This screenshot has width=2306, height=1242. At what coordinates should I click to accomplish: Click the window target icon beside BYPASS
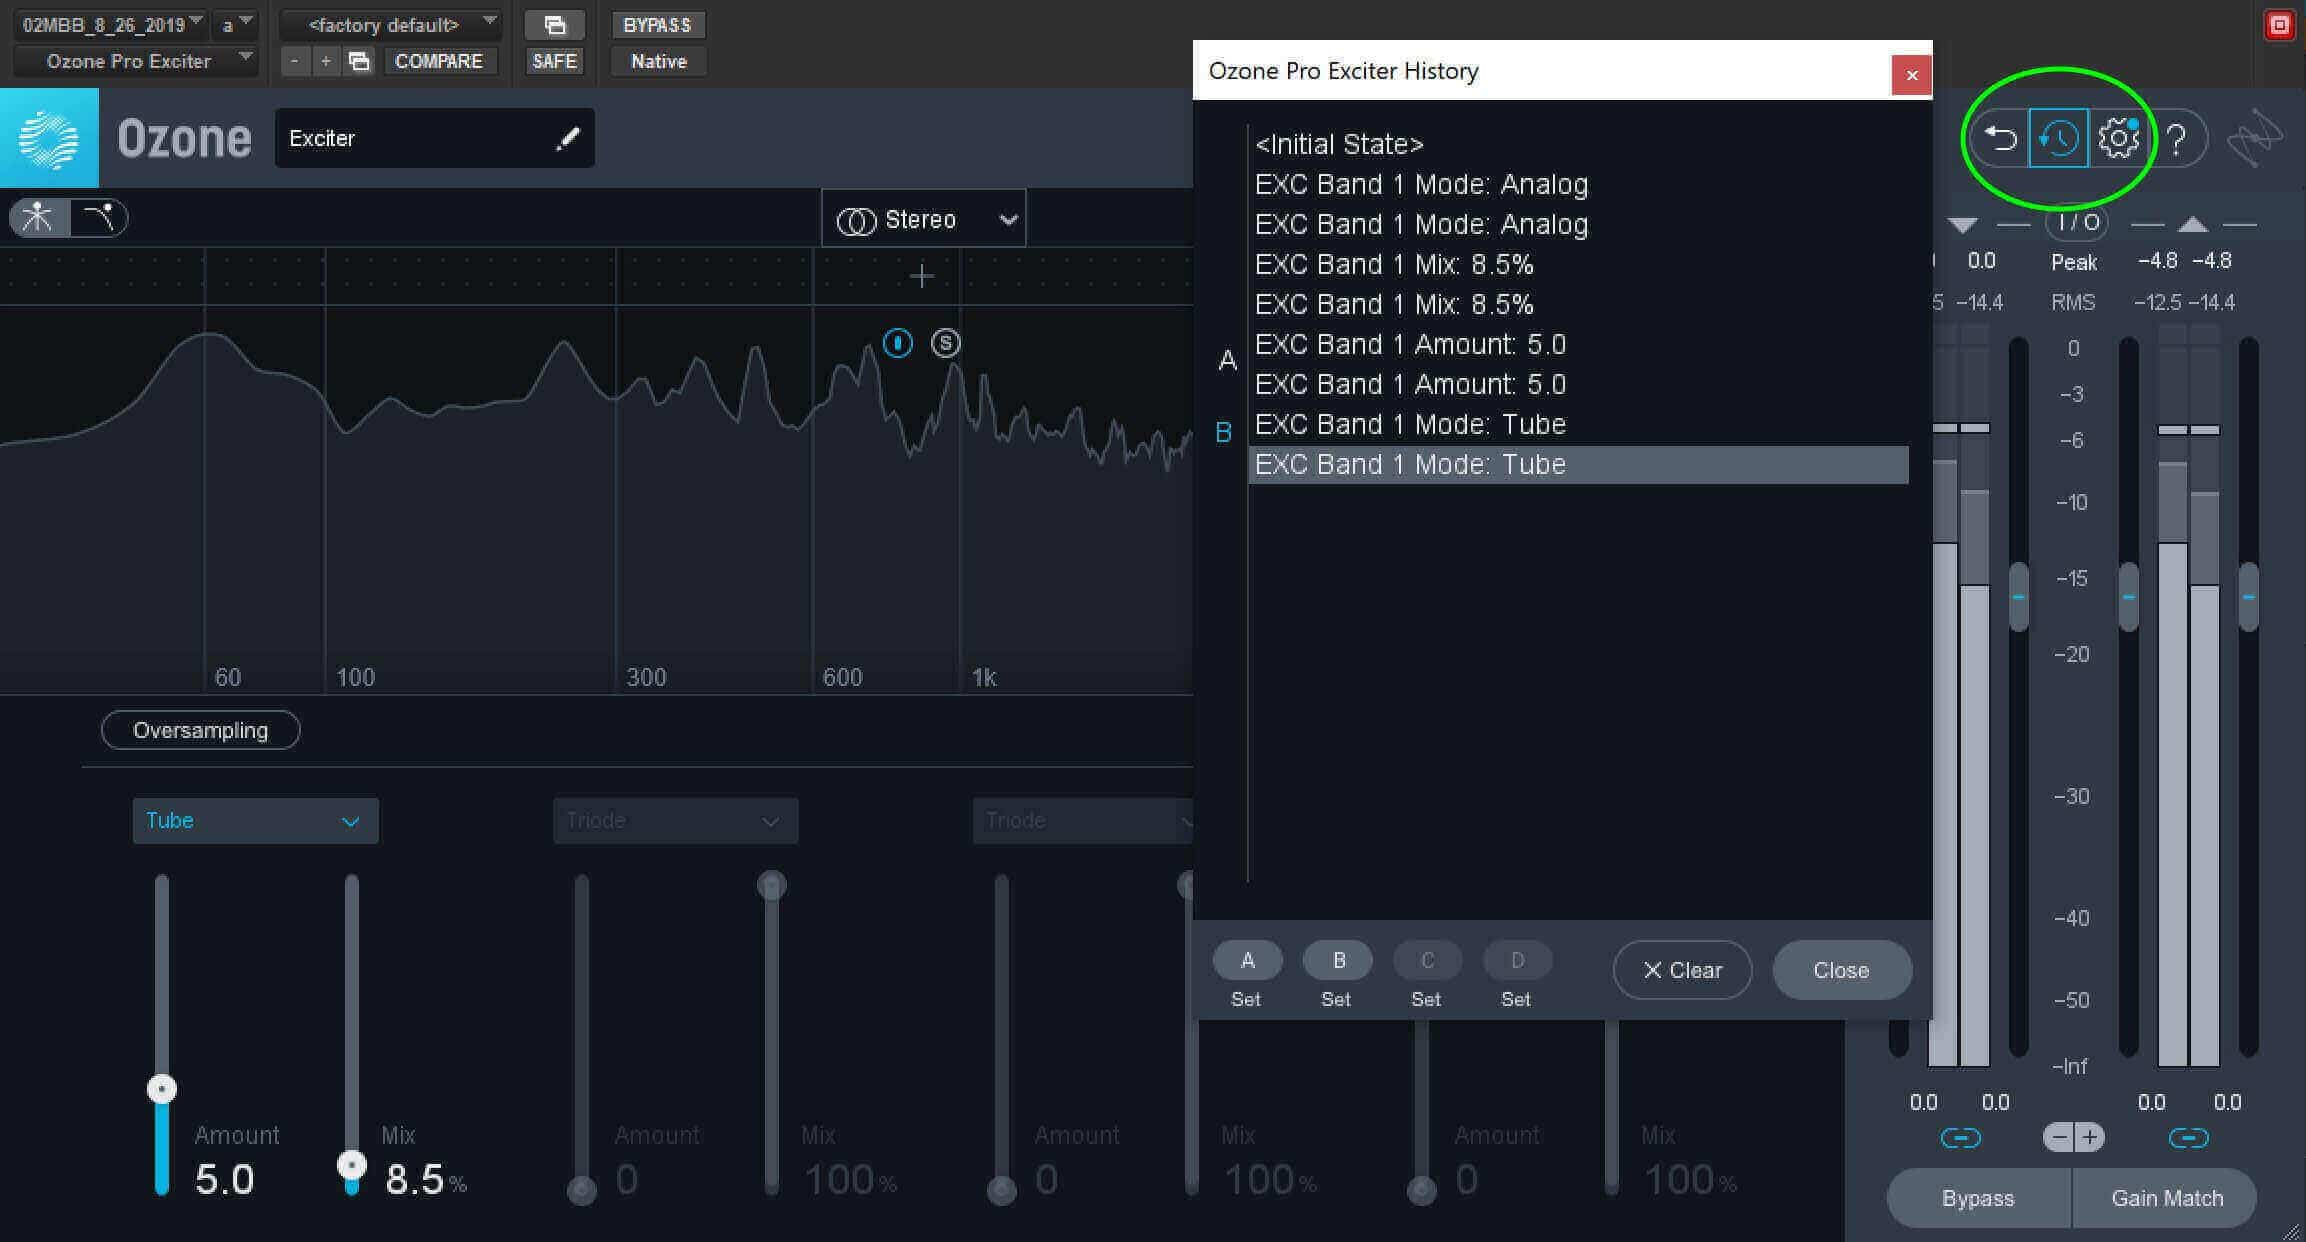[555, 25]
